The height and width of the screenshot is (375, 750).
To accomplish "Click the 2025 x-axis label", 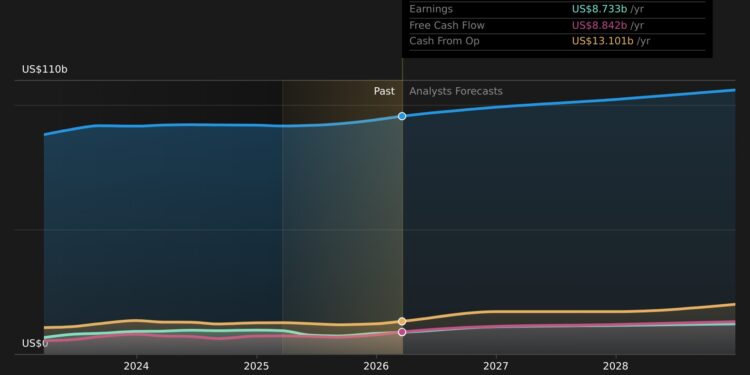I will (x=256, y=367).
